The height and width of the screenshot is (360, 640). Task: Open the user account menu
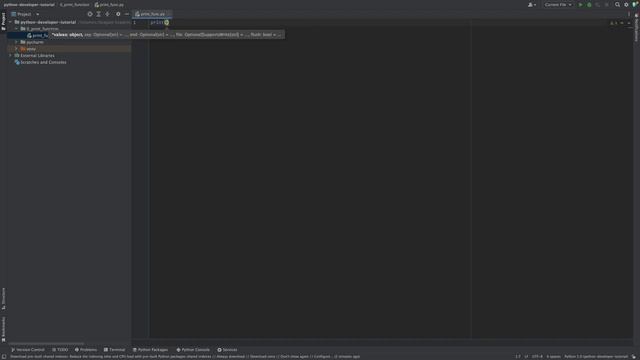532,4
